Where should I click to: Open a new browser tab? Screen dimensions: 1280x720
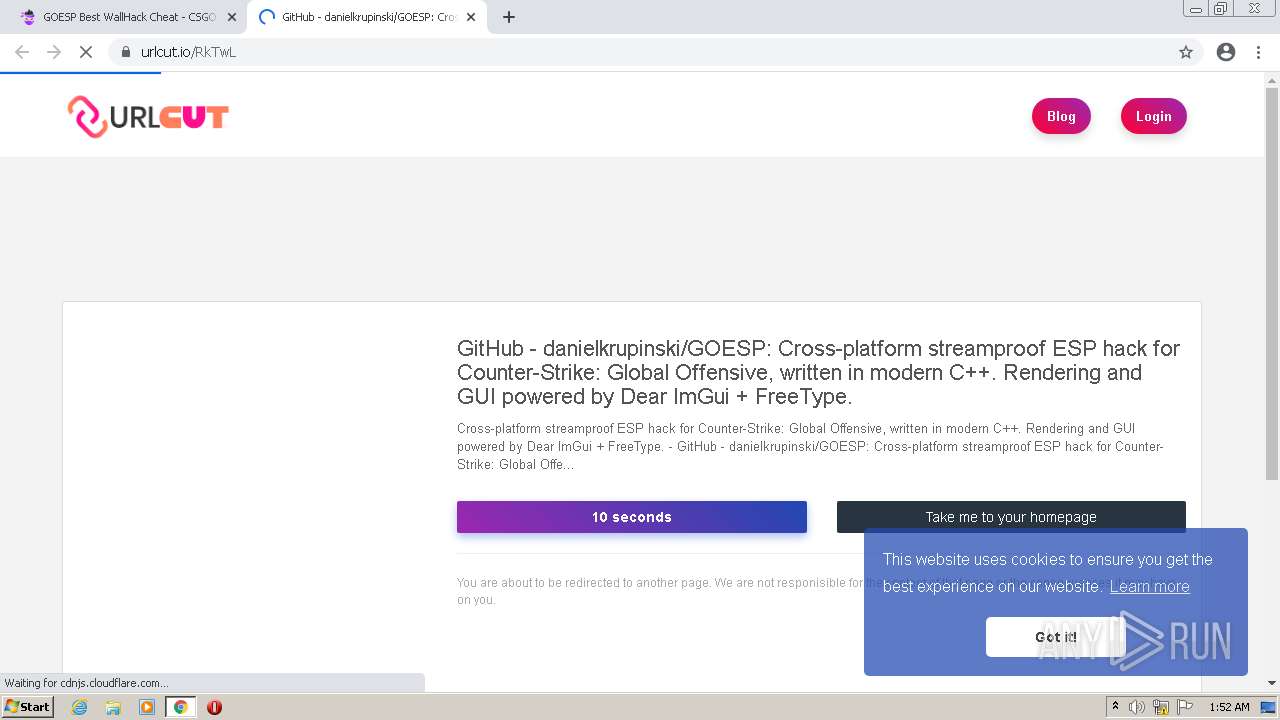coord(508,17)
